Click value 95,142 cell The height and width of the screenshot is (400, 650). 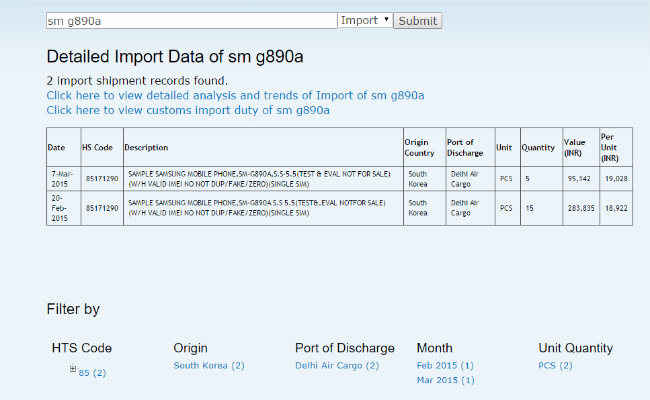(581, 179)
